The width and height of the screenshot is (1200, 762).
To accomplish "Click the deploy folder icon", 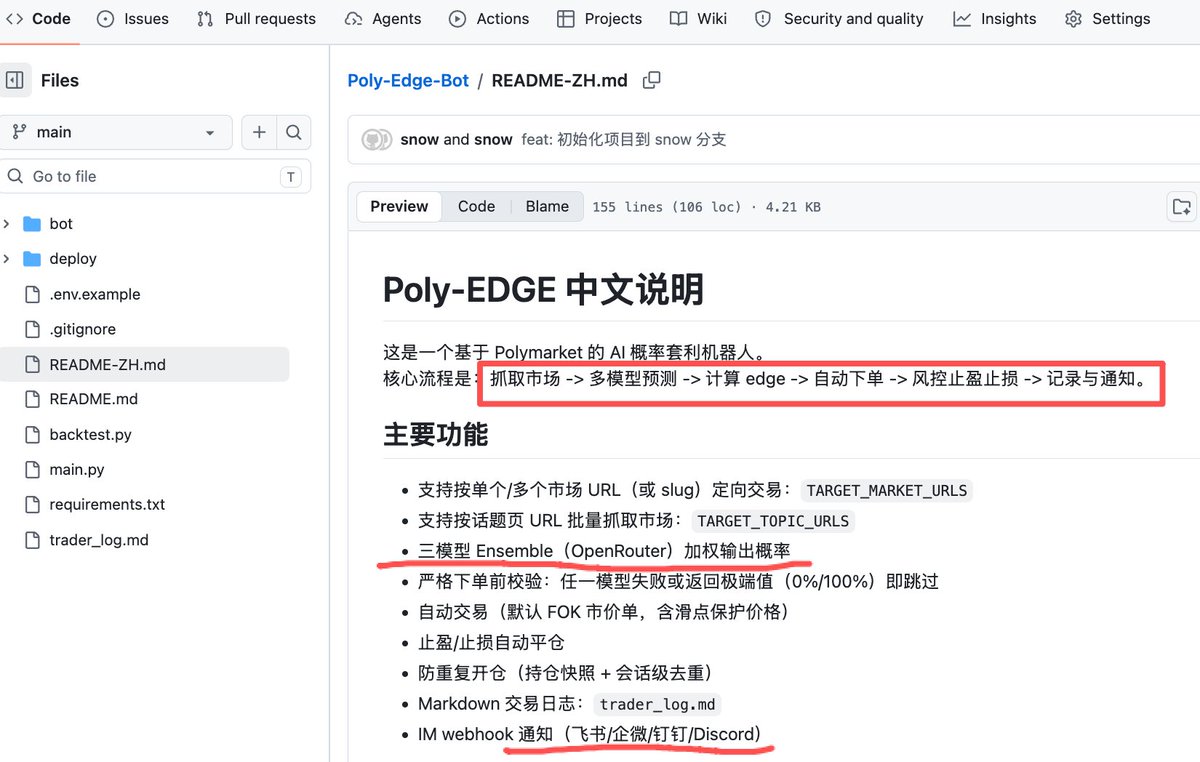I will [x=31, y=258].
